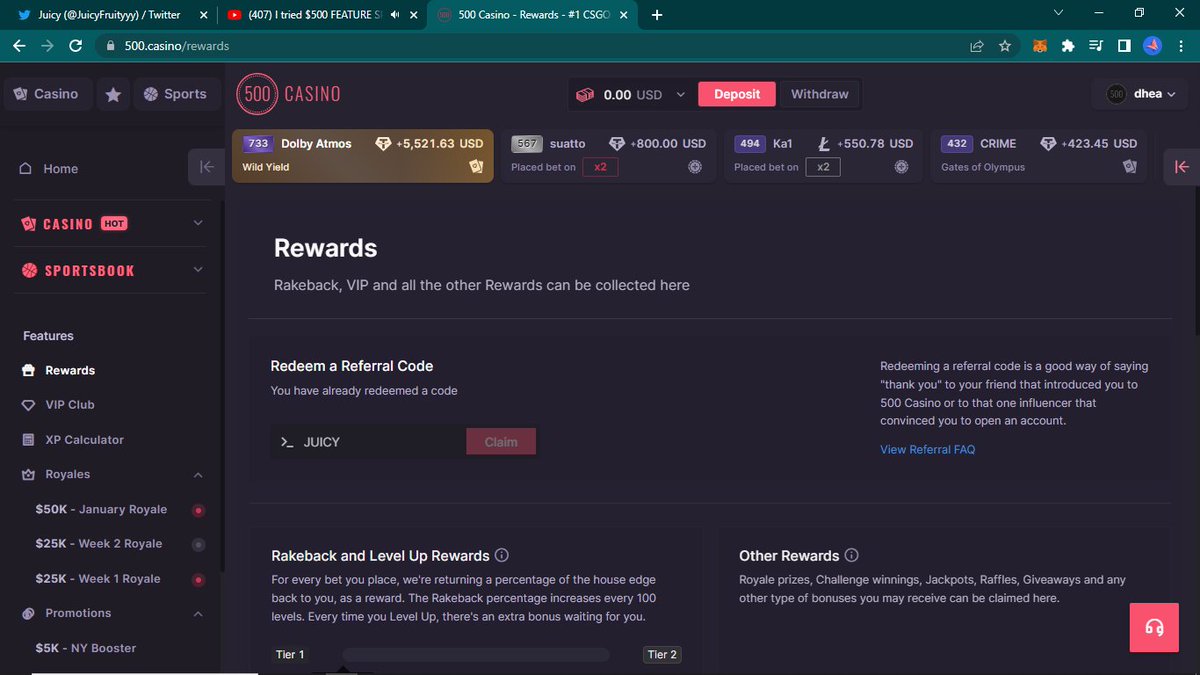This screenshot has height=675, width=1200.
Task: Open the dhea account dropdown
Action: pos(1140,94)
